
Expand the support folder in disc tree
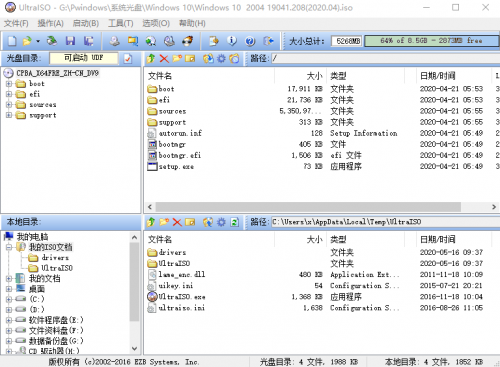pyautogui.click(x=9, y=115)
